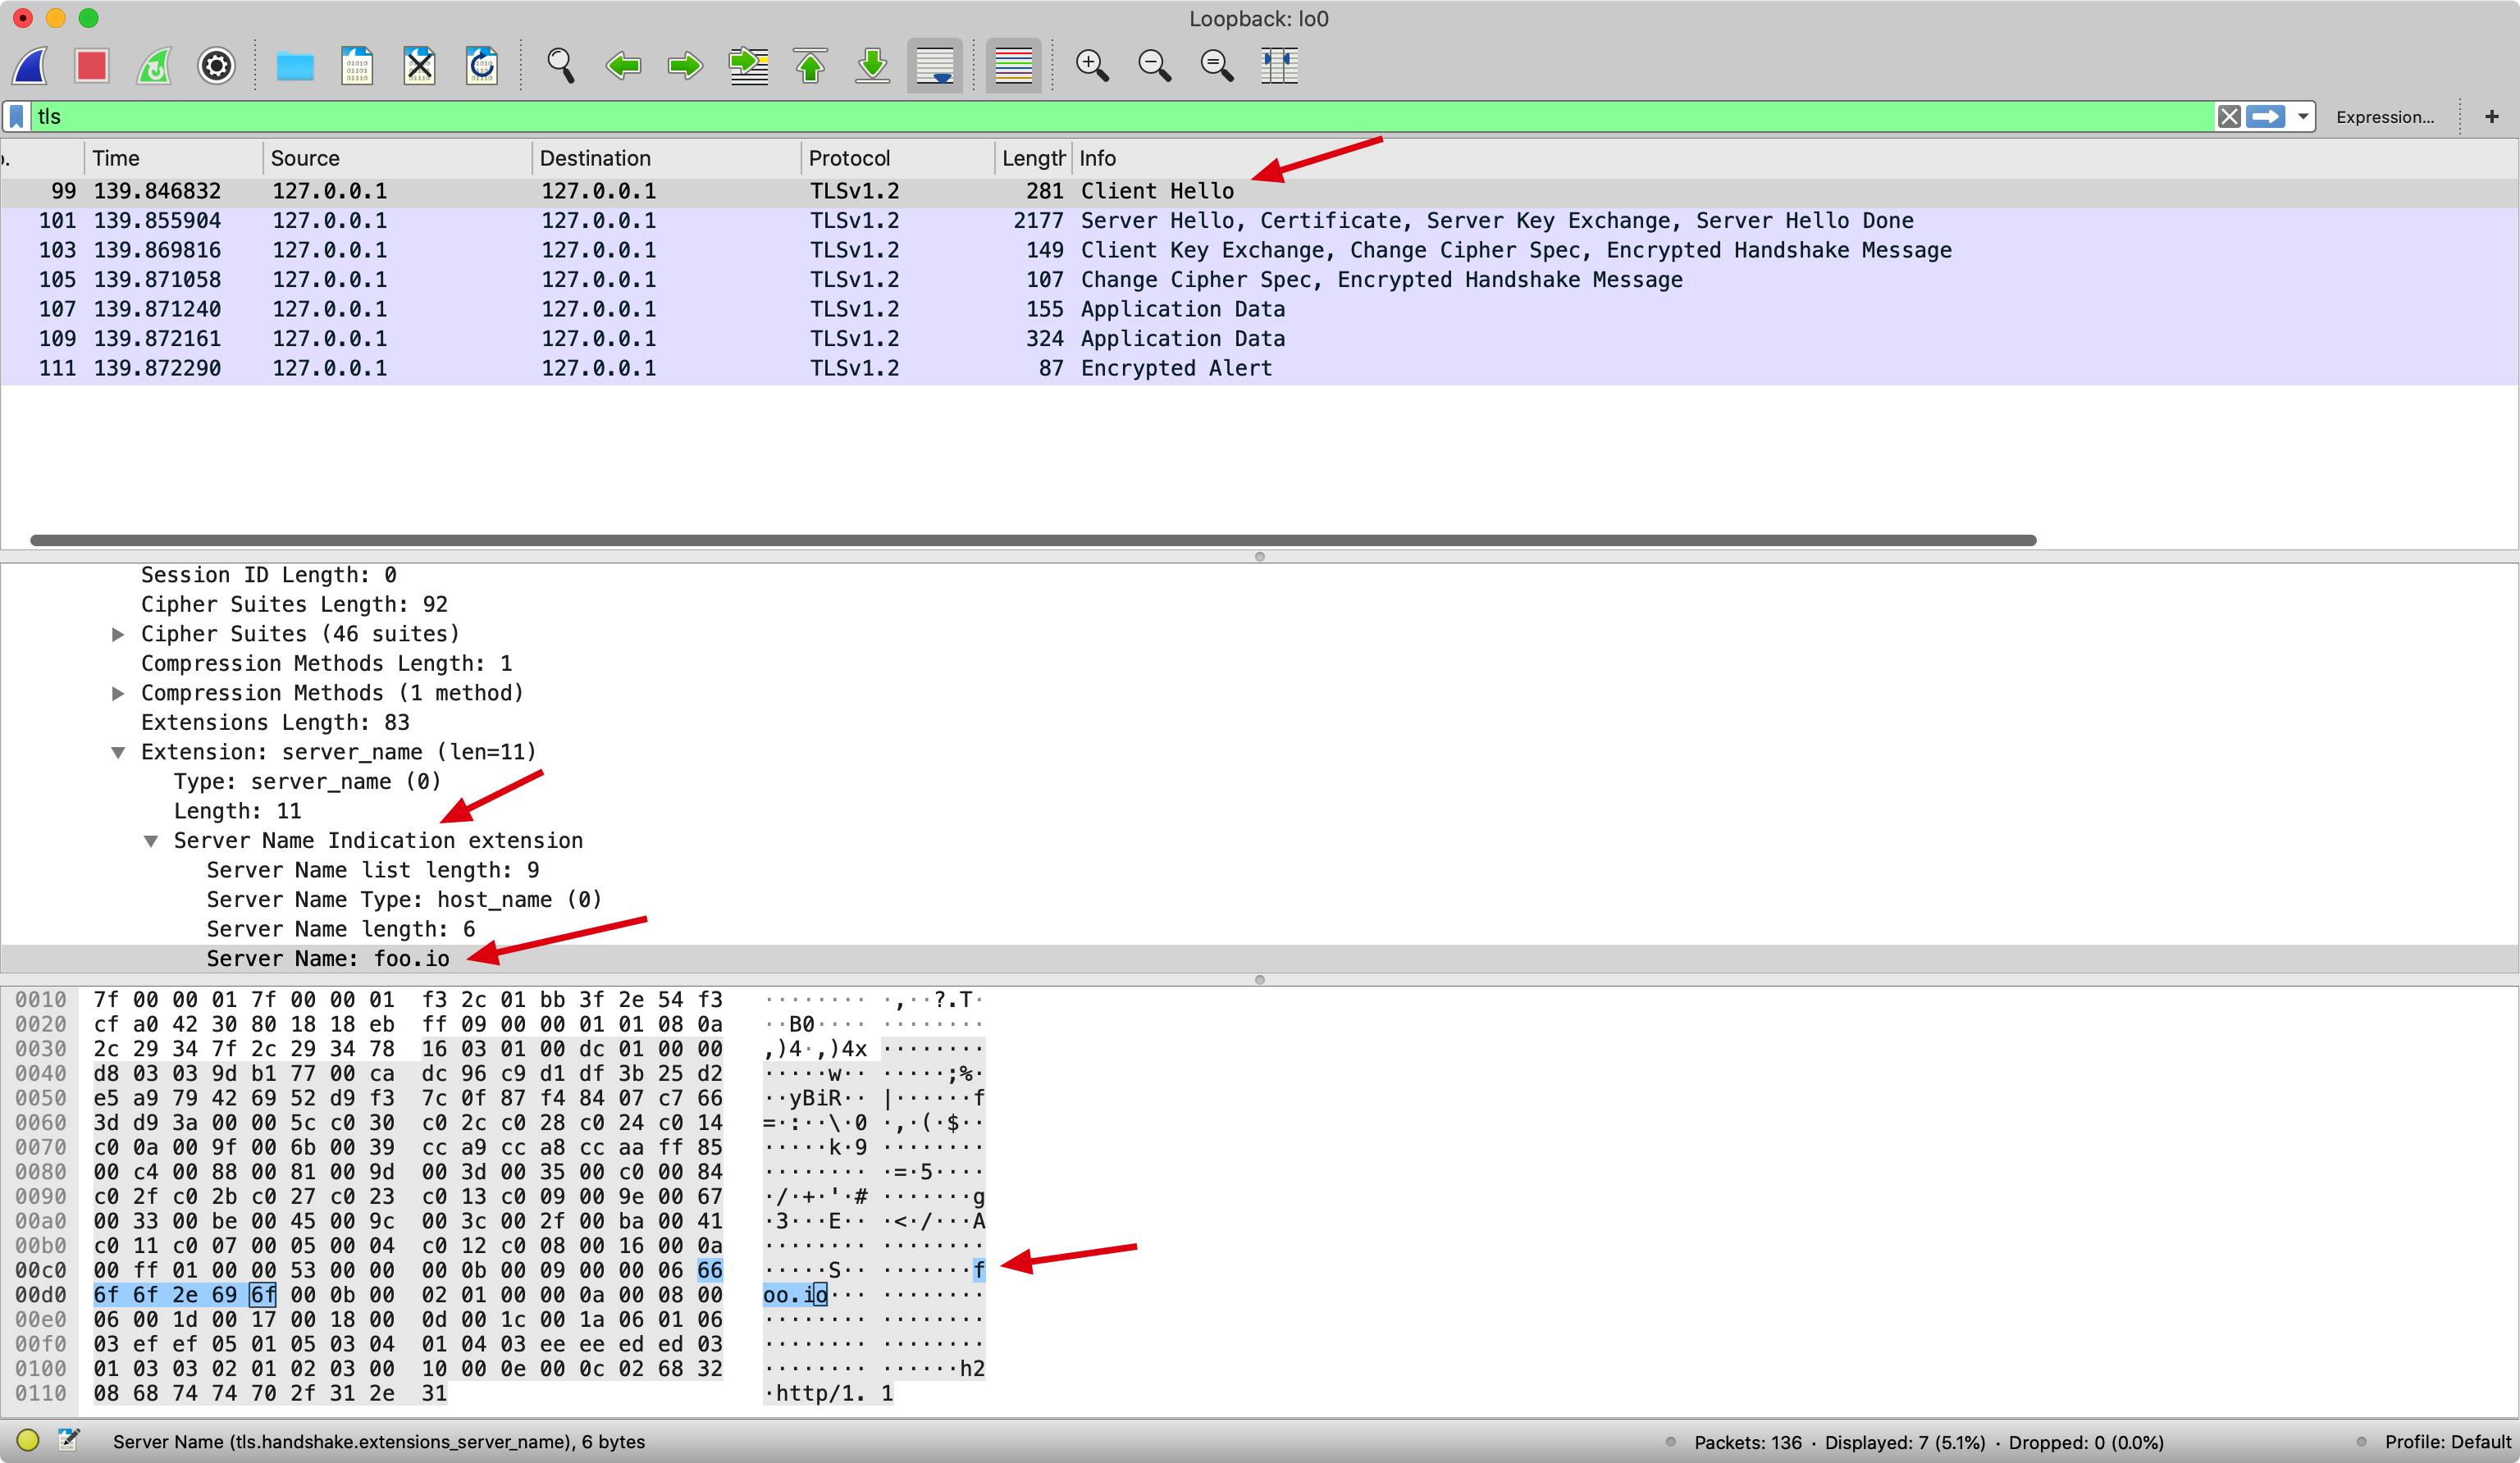The width and height of the screenshot is (2520, 1463).
Task: Click the Close capture file icon
Action: (x=419, y=66)
